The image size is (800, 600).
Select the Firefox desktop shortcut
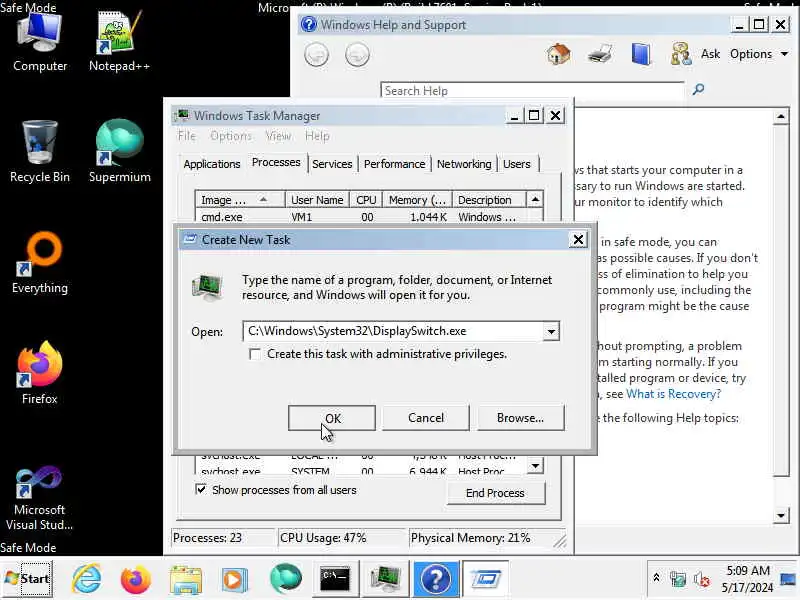[40, 373]
